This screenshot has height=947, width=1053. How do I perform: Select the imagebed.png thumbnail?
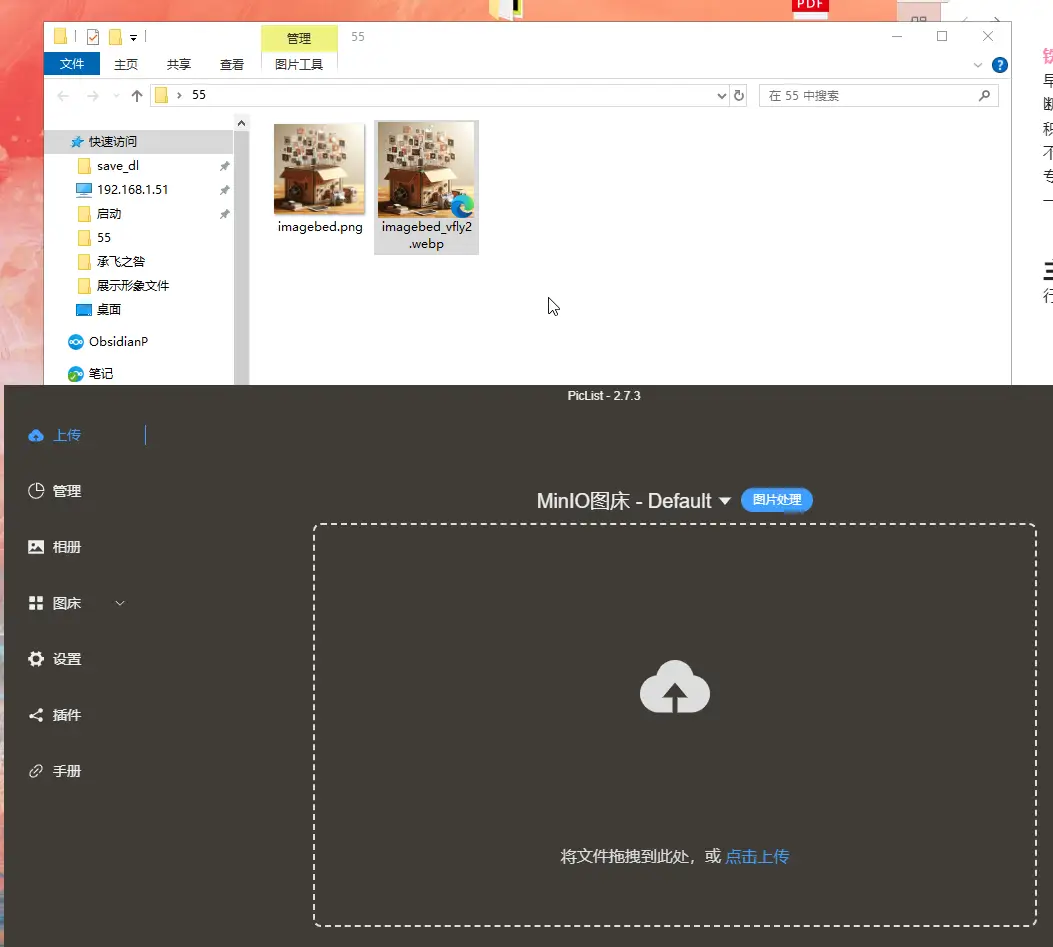(x=319, y=170)
